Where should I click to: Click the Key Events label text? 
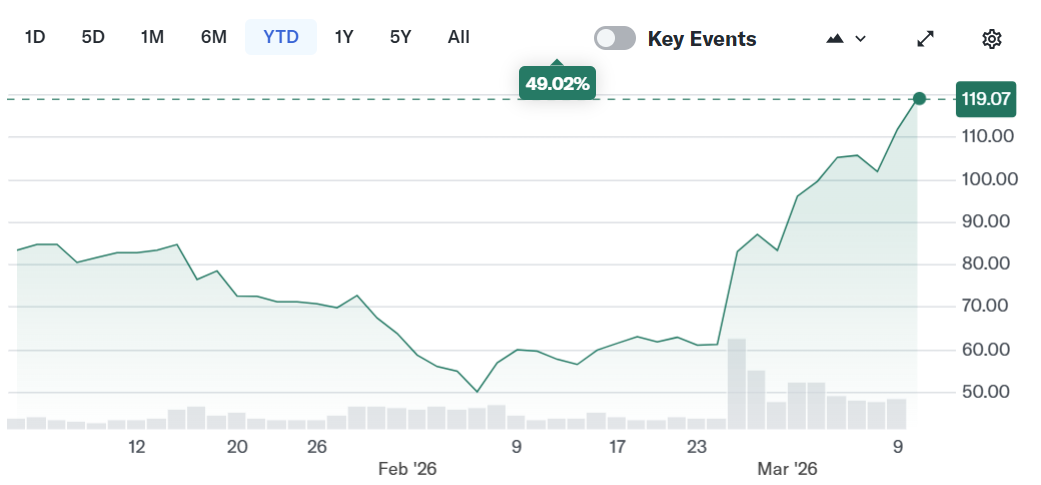click(702, 39)
